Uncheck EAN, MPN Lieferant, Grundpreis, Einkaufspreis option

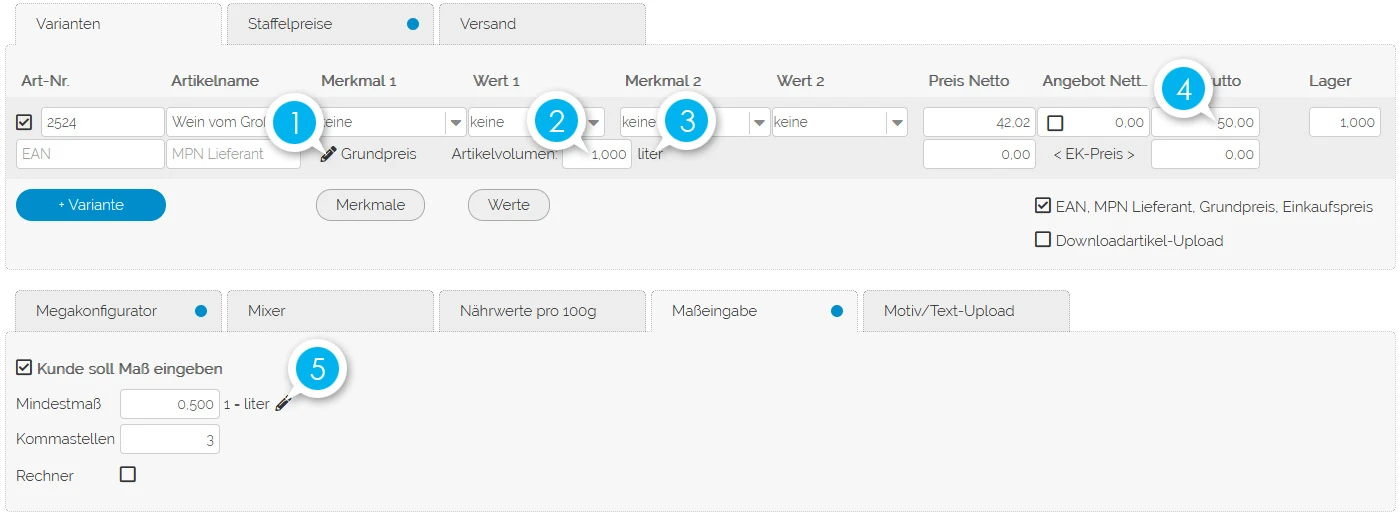pos(1043,206)
